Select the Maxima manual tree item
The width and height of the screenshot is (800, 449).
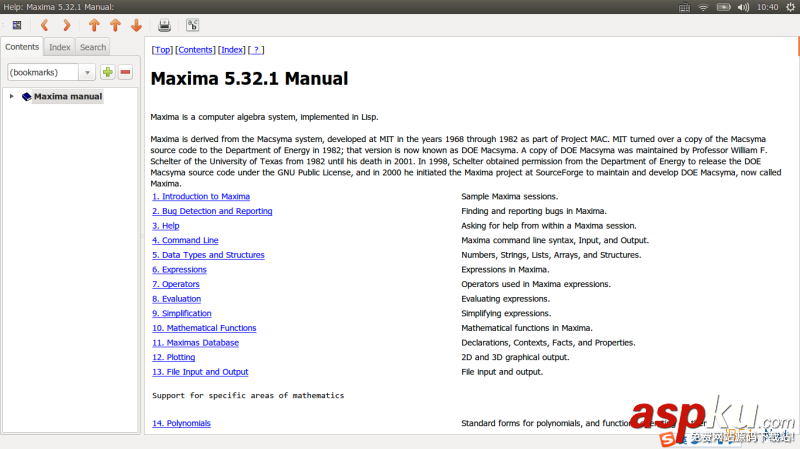coord(68,96)
